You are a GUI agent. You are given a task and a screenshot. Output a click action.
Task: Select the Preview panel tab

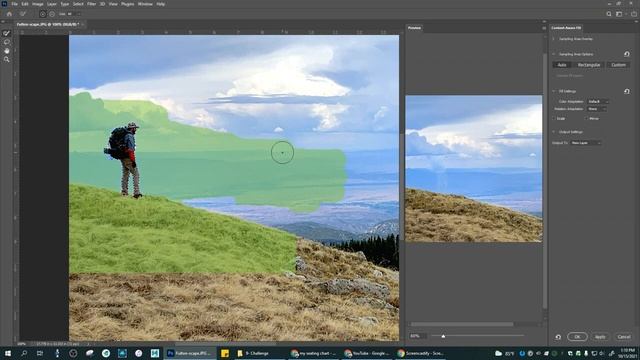click(414, 28)
